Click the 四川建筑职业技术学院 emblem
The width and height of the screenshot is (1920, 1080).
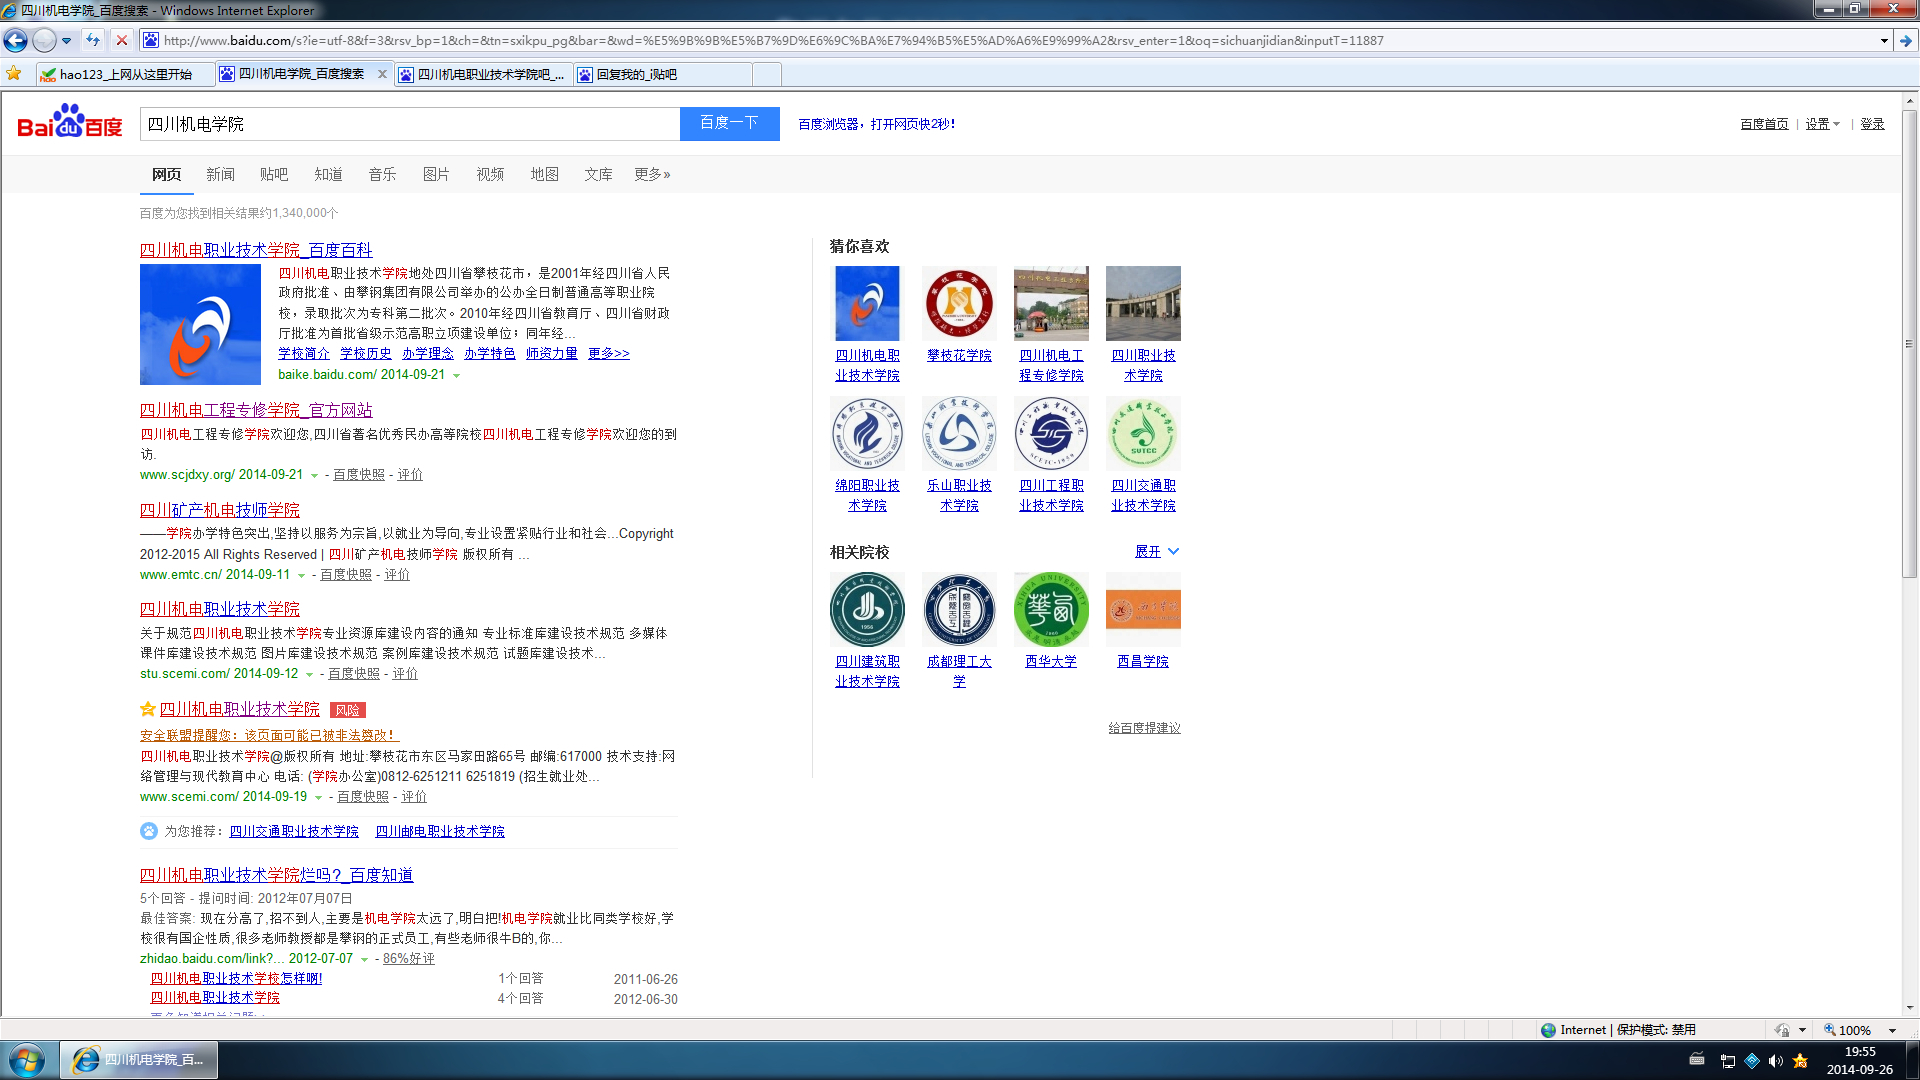(867, 609)
